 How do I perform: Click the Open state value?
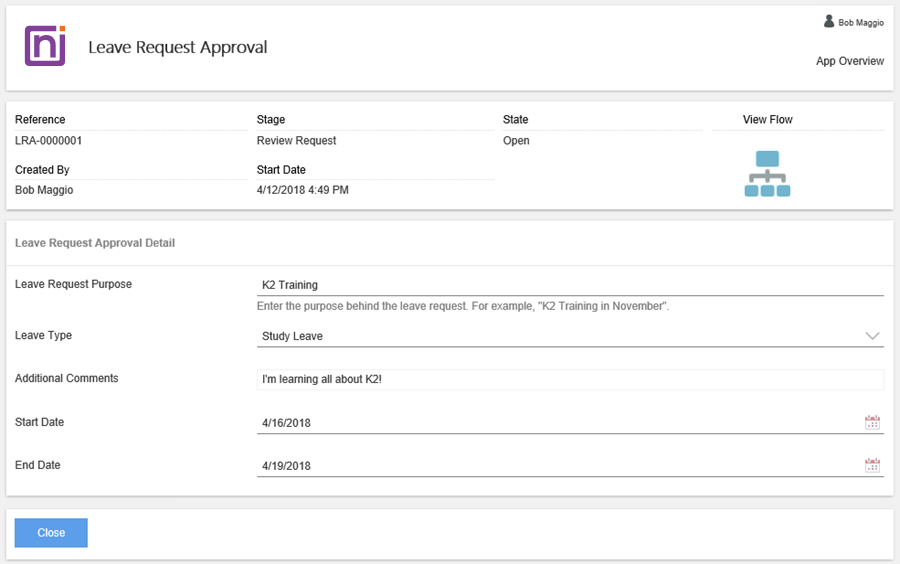click(516, 141)
